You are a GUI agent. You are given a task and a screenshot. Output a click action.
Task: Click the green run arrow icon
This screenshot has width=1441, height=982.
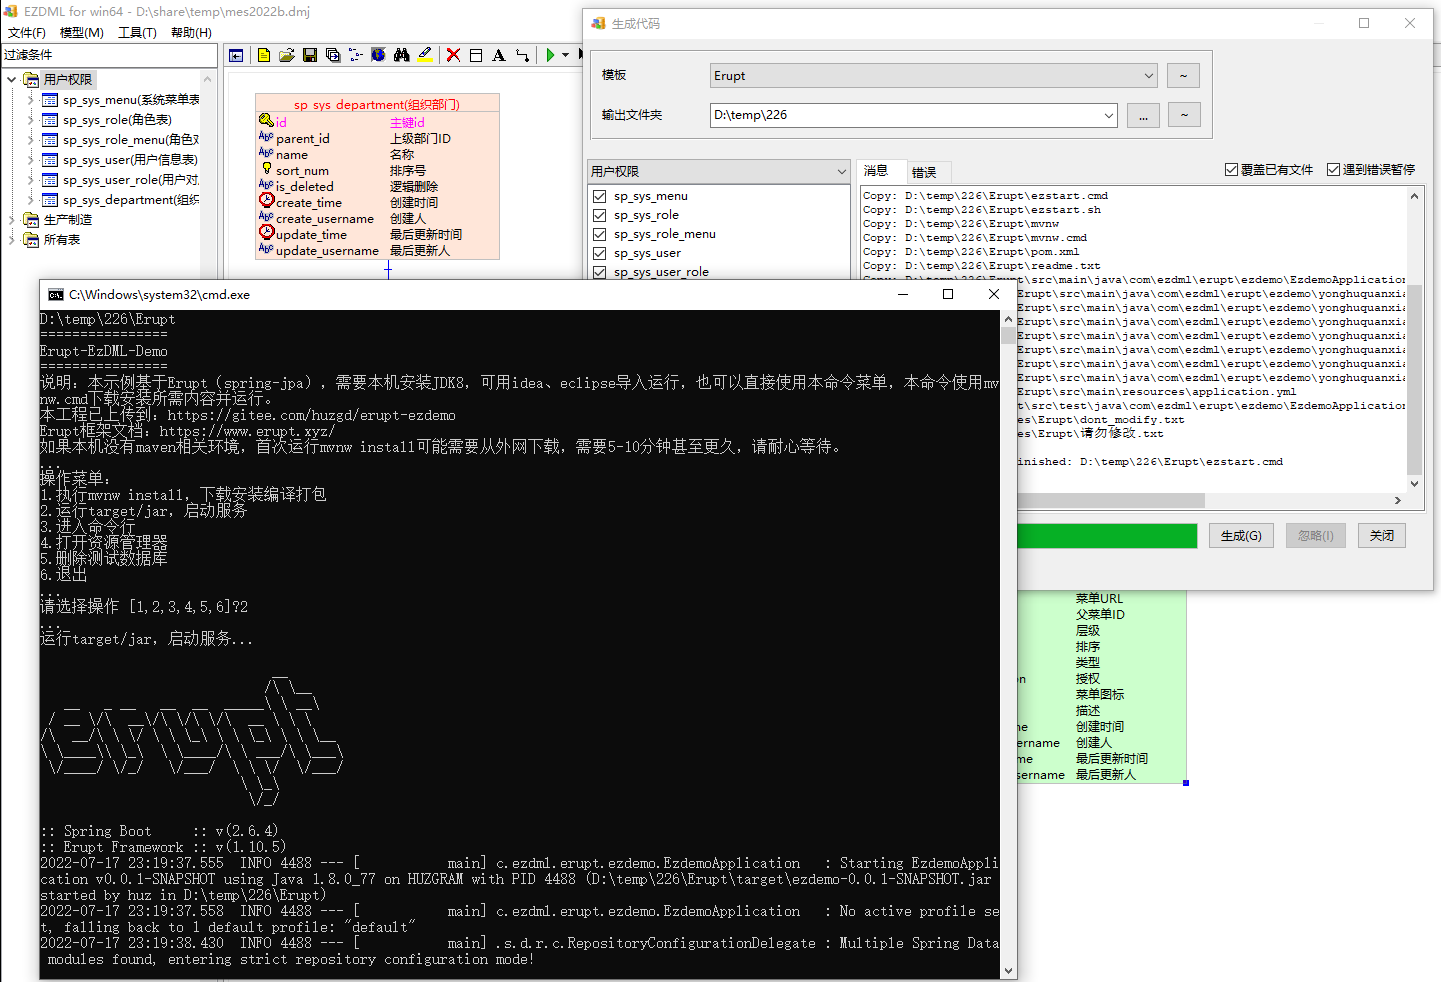coord(550,55)
